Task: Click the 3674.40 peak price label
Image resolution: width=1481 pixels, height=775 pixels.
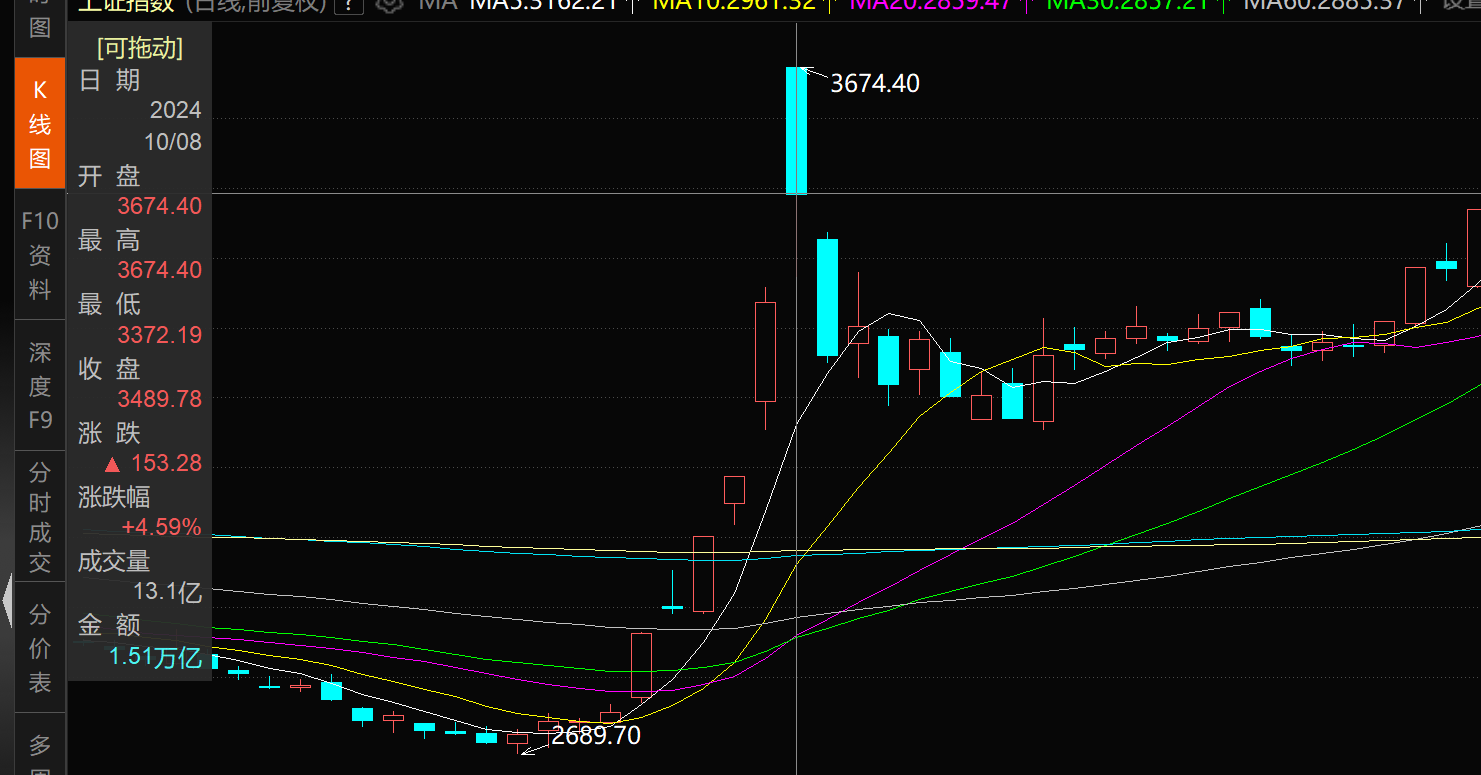Action: click(875, 84)
